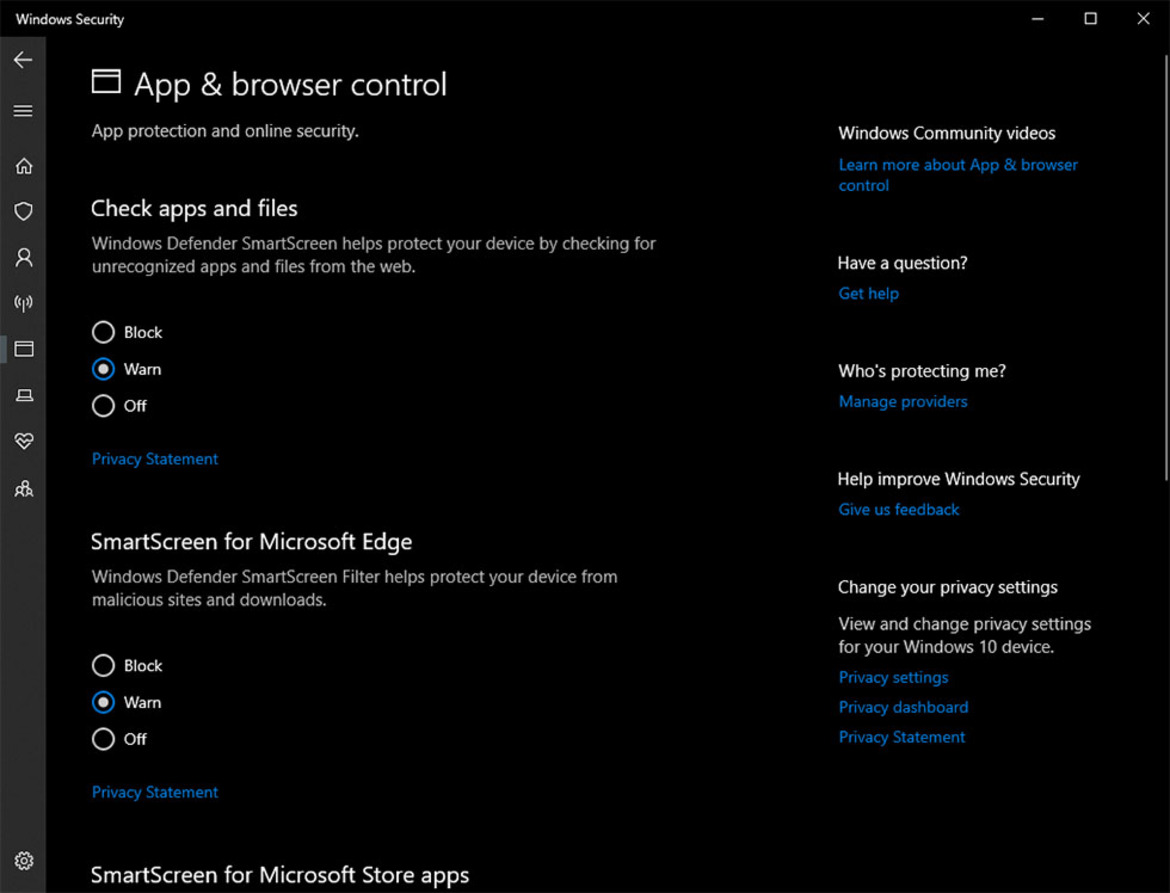Open Privacy Statement under Check apps and files
The height and width of the screenshot is (893, 1170).
tap(154, 459)
